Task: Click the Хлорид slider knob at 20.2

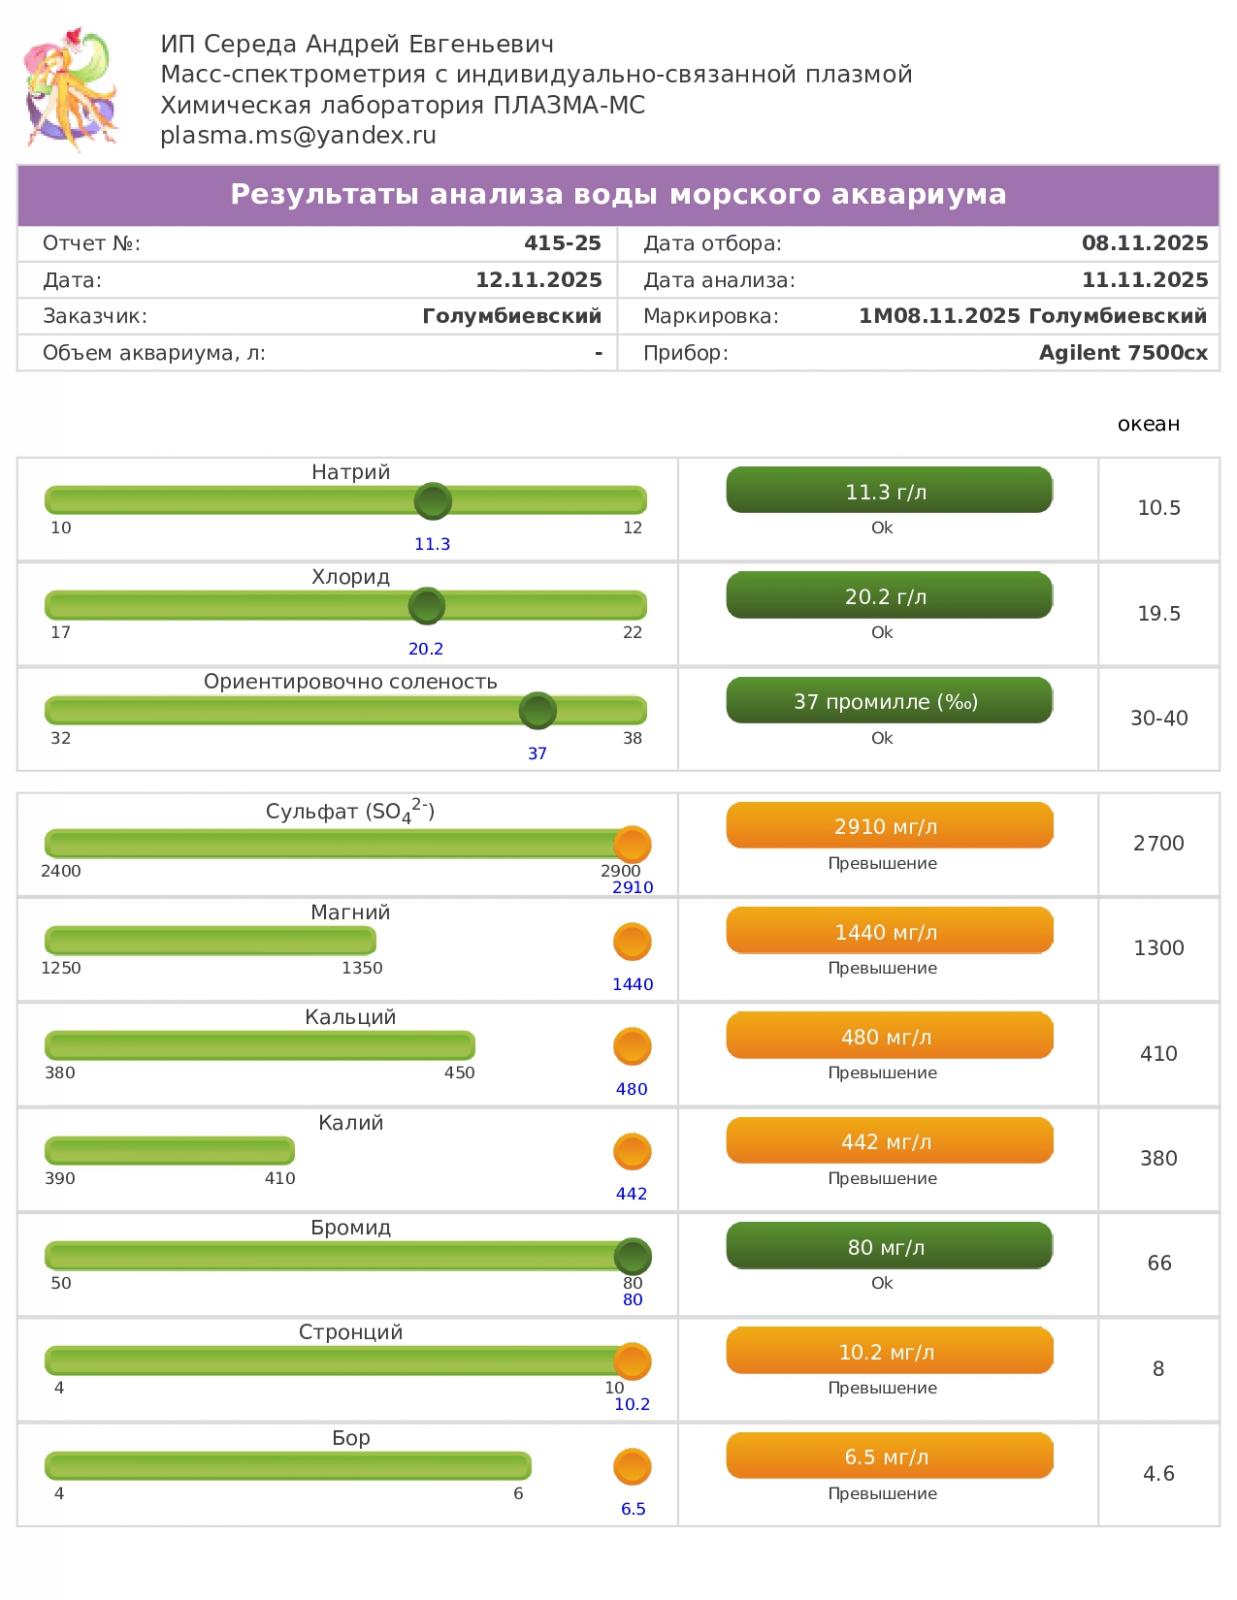Action: 427,606
